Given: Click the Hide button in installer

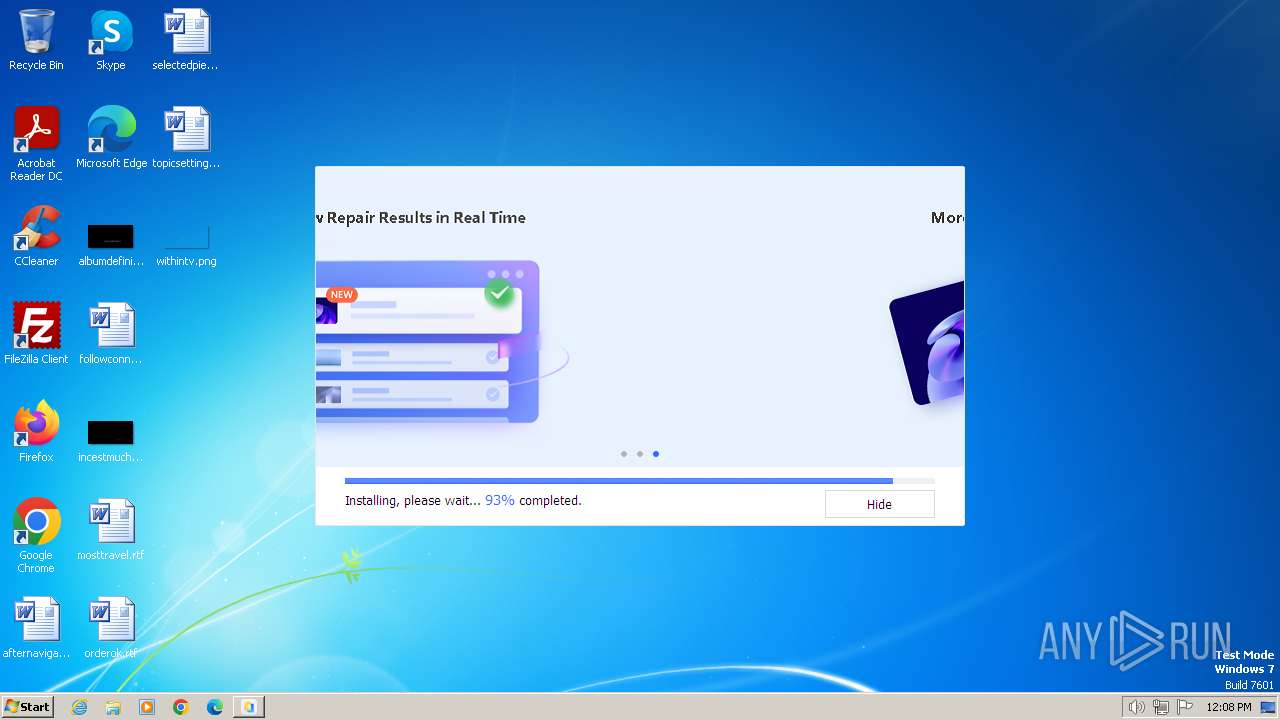Looking at the screenshot, I should (879, 504).
